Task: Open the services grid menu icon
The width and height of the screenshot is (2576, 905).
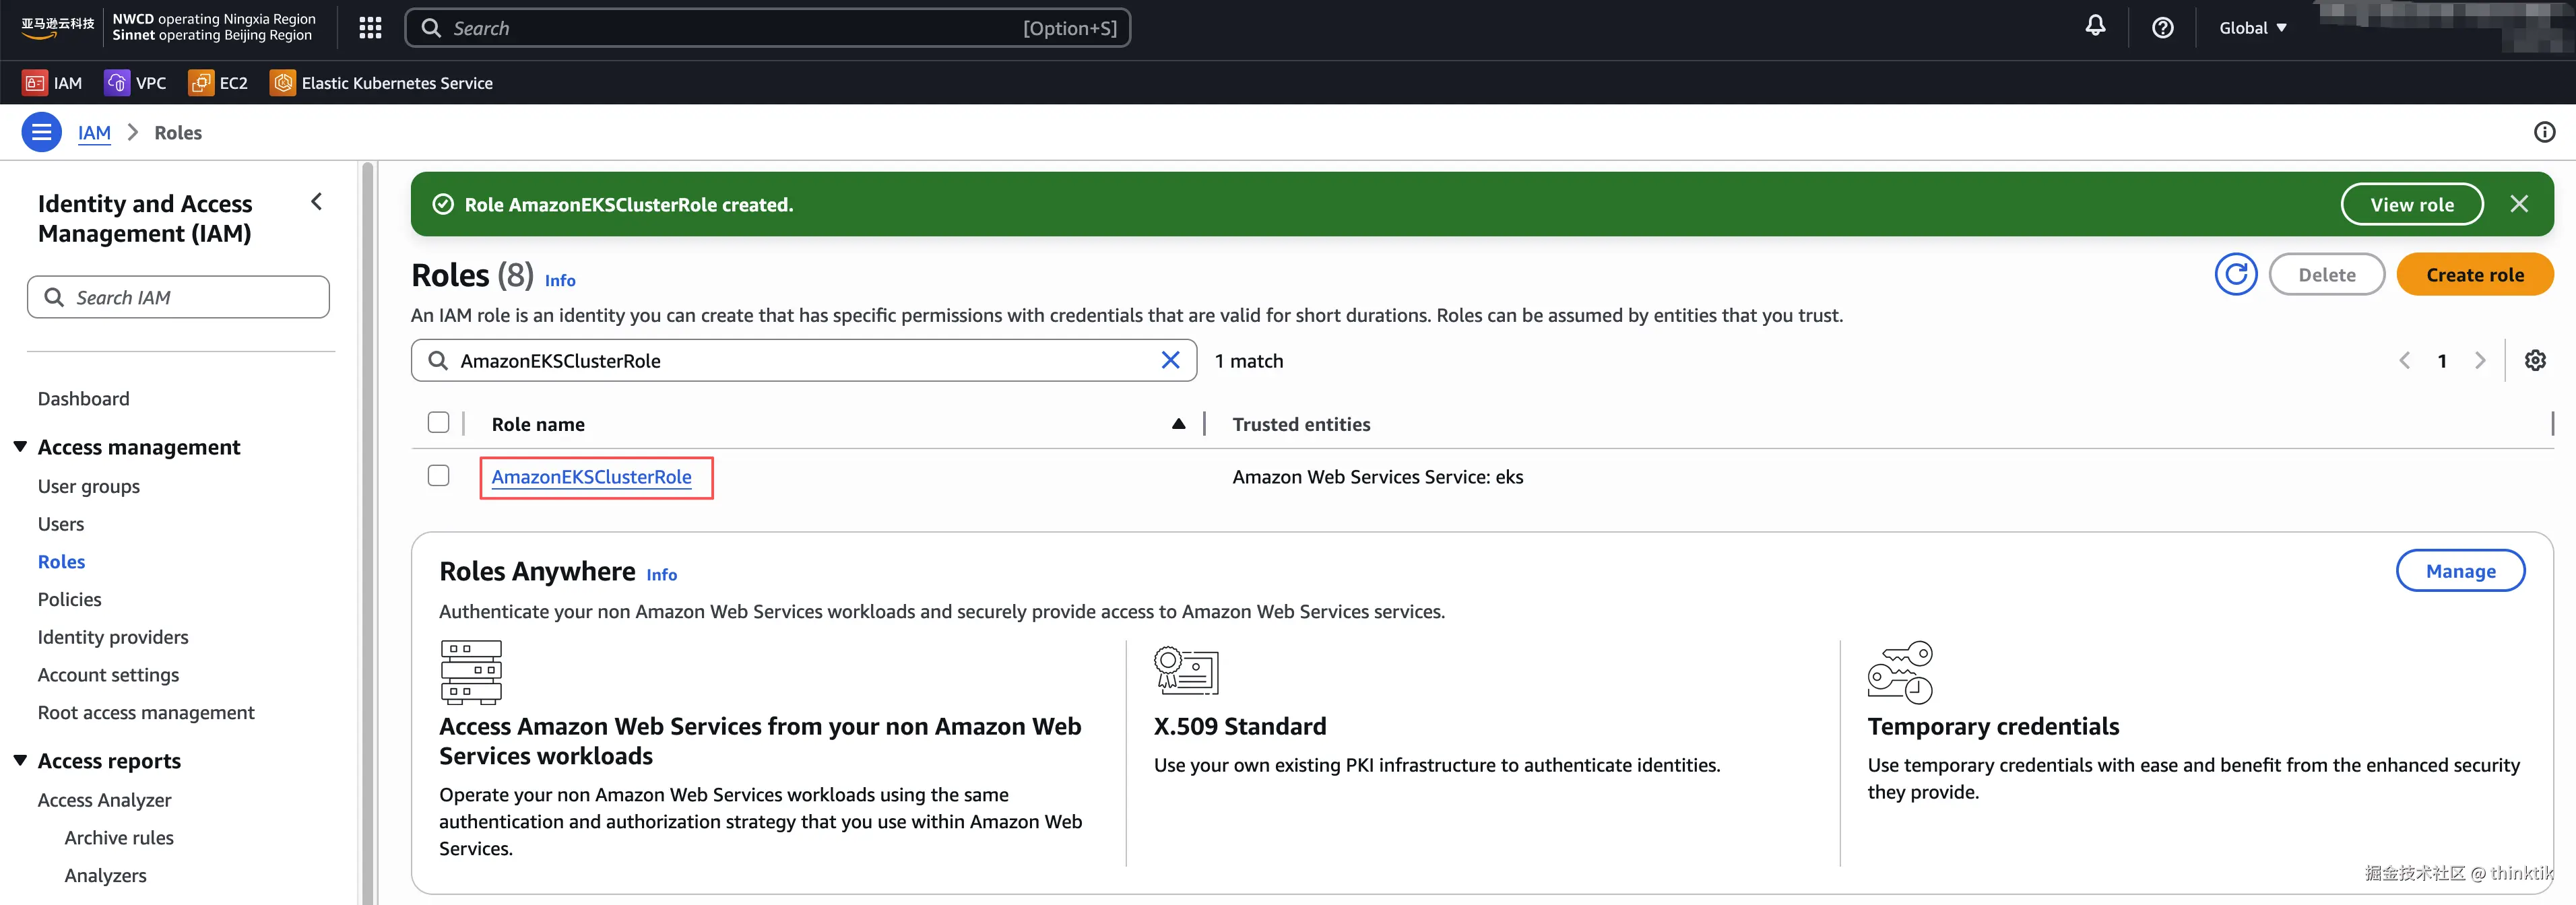Action: (x=370, y=28)
